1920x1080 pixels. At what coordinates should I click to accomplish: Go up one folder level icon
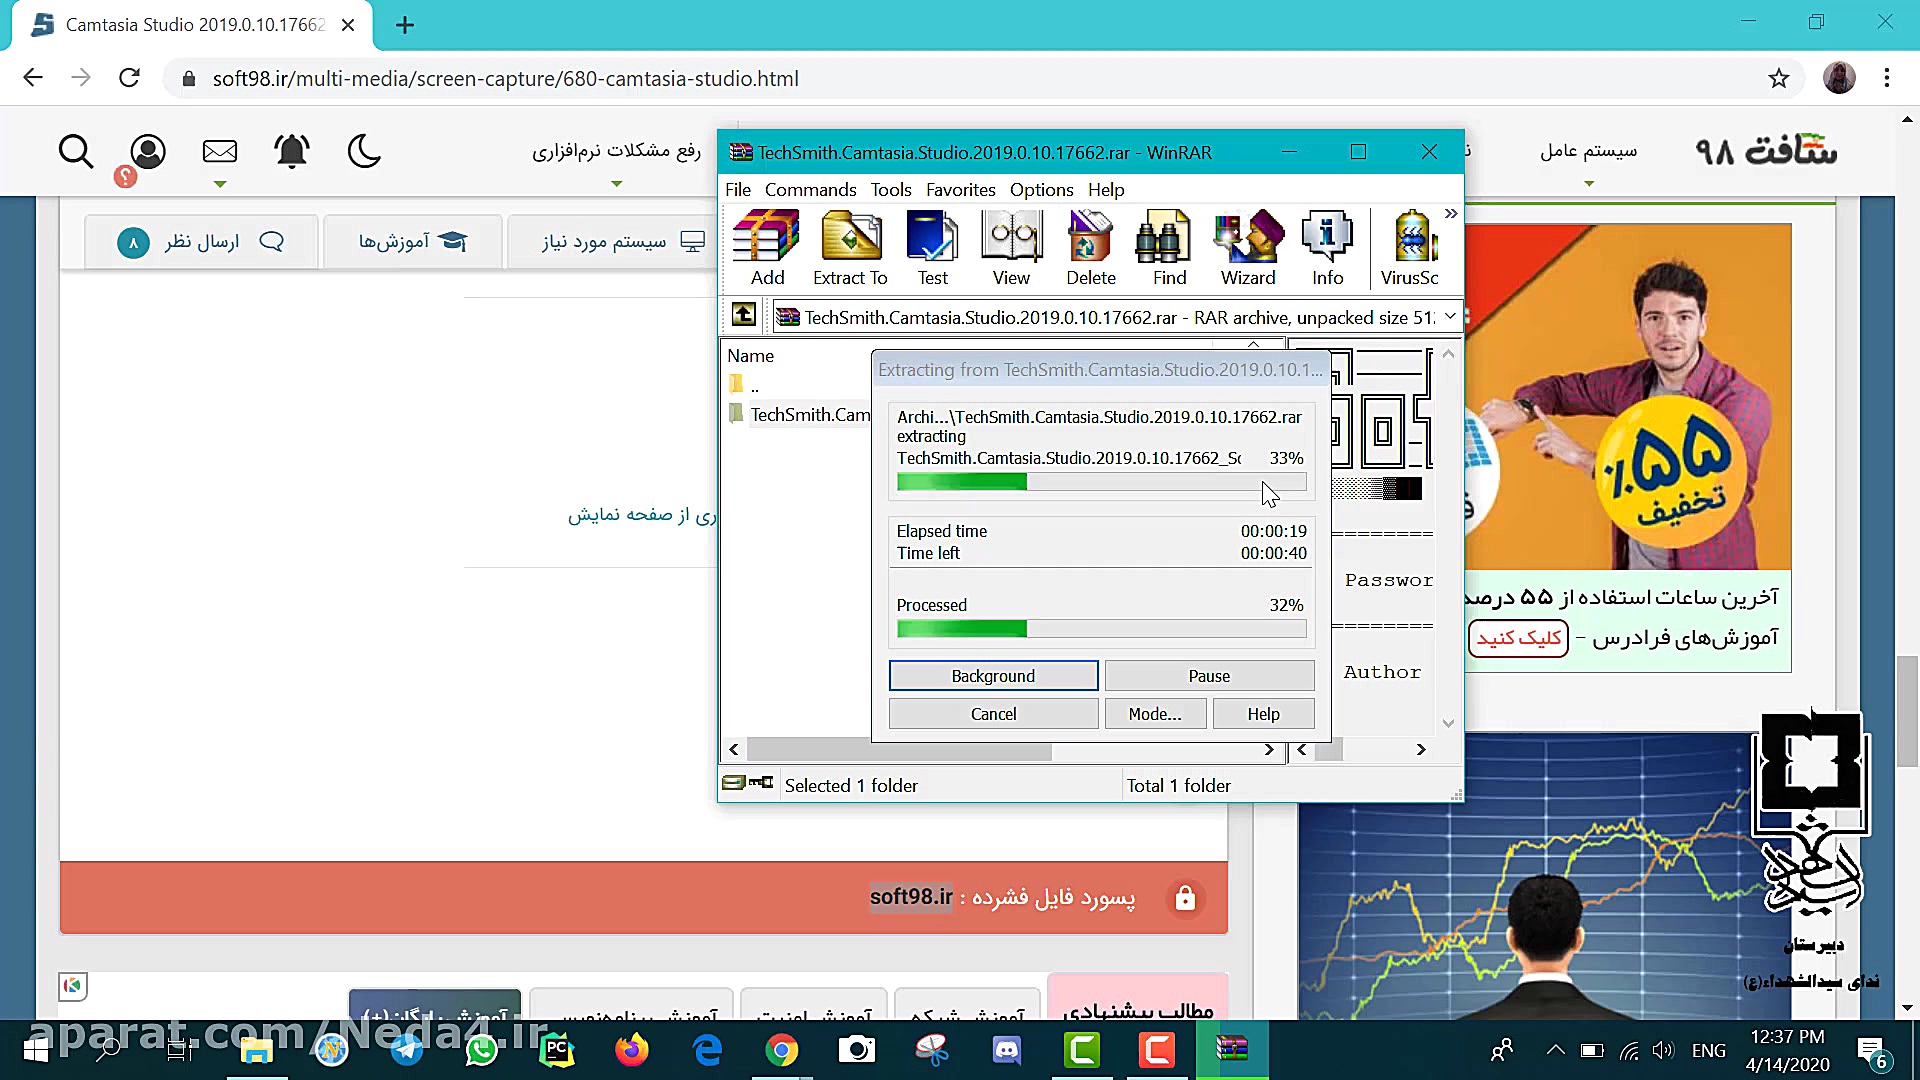click(x=743, y=315)
